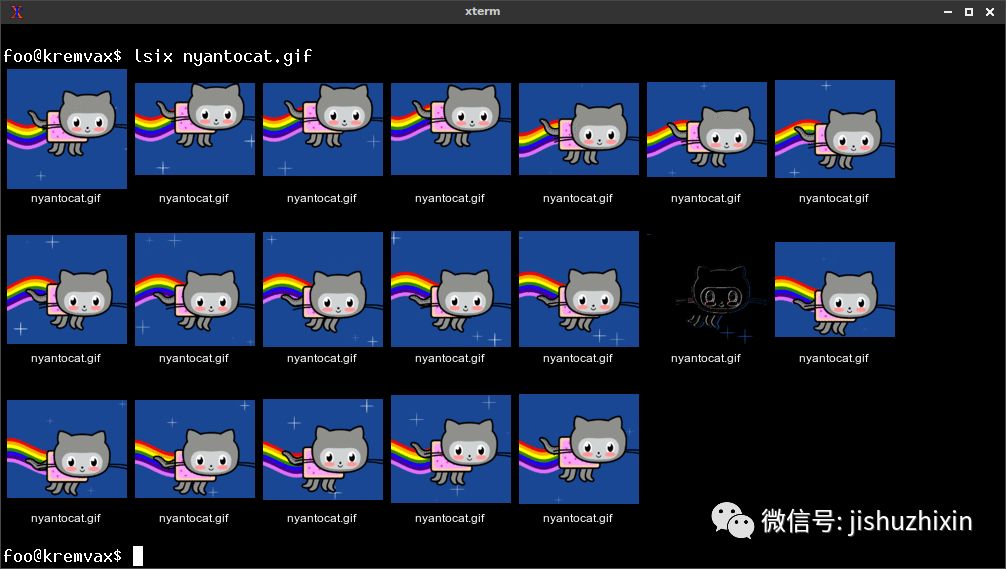Select third thumbnail in the middle row
The width and height of the screenshot is (1006, 569).
point(323,289)
